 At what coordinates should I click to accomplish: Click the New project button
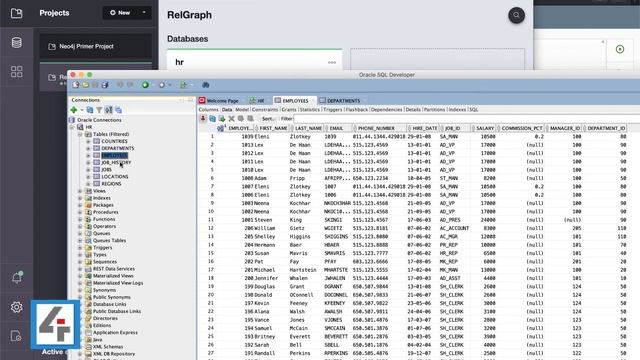pyautogui.click(x=120, y=13)
